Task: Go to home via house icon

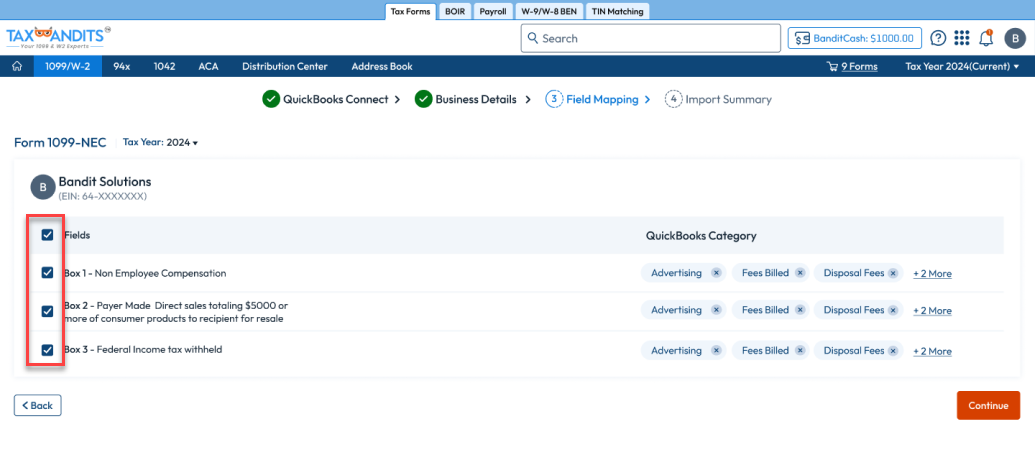Action: (17, 66)
